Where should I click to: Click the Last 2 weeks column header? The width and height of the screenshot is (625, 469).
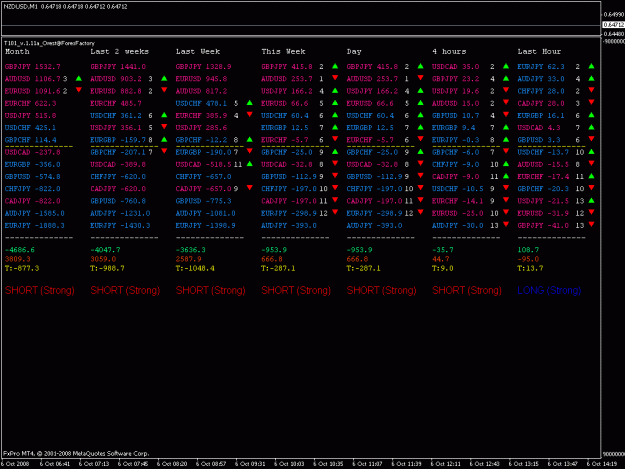click(120, 51)
